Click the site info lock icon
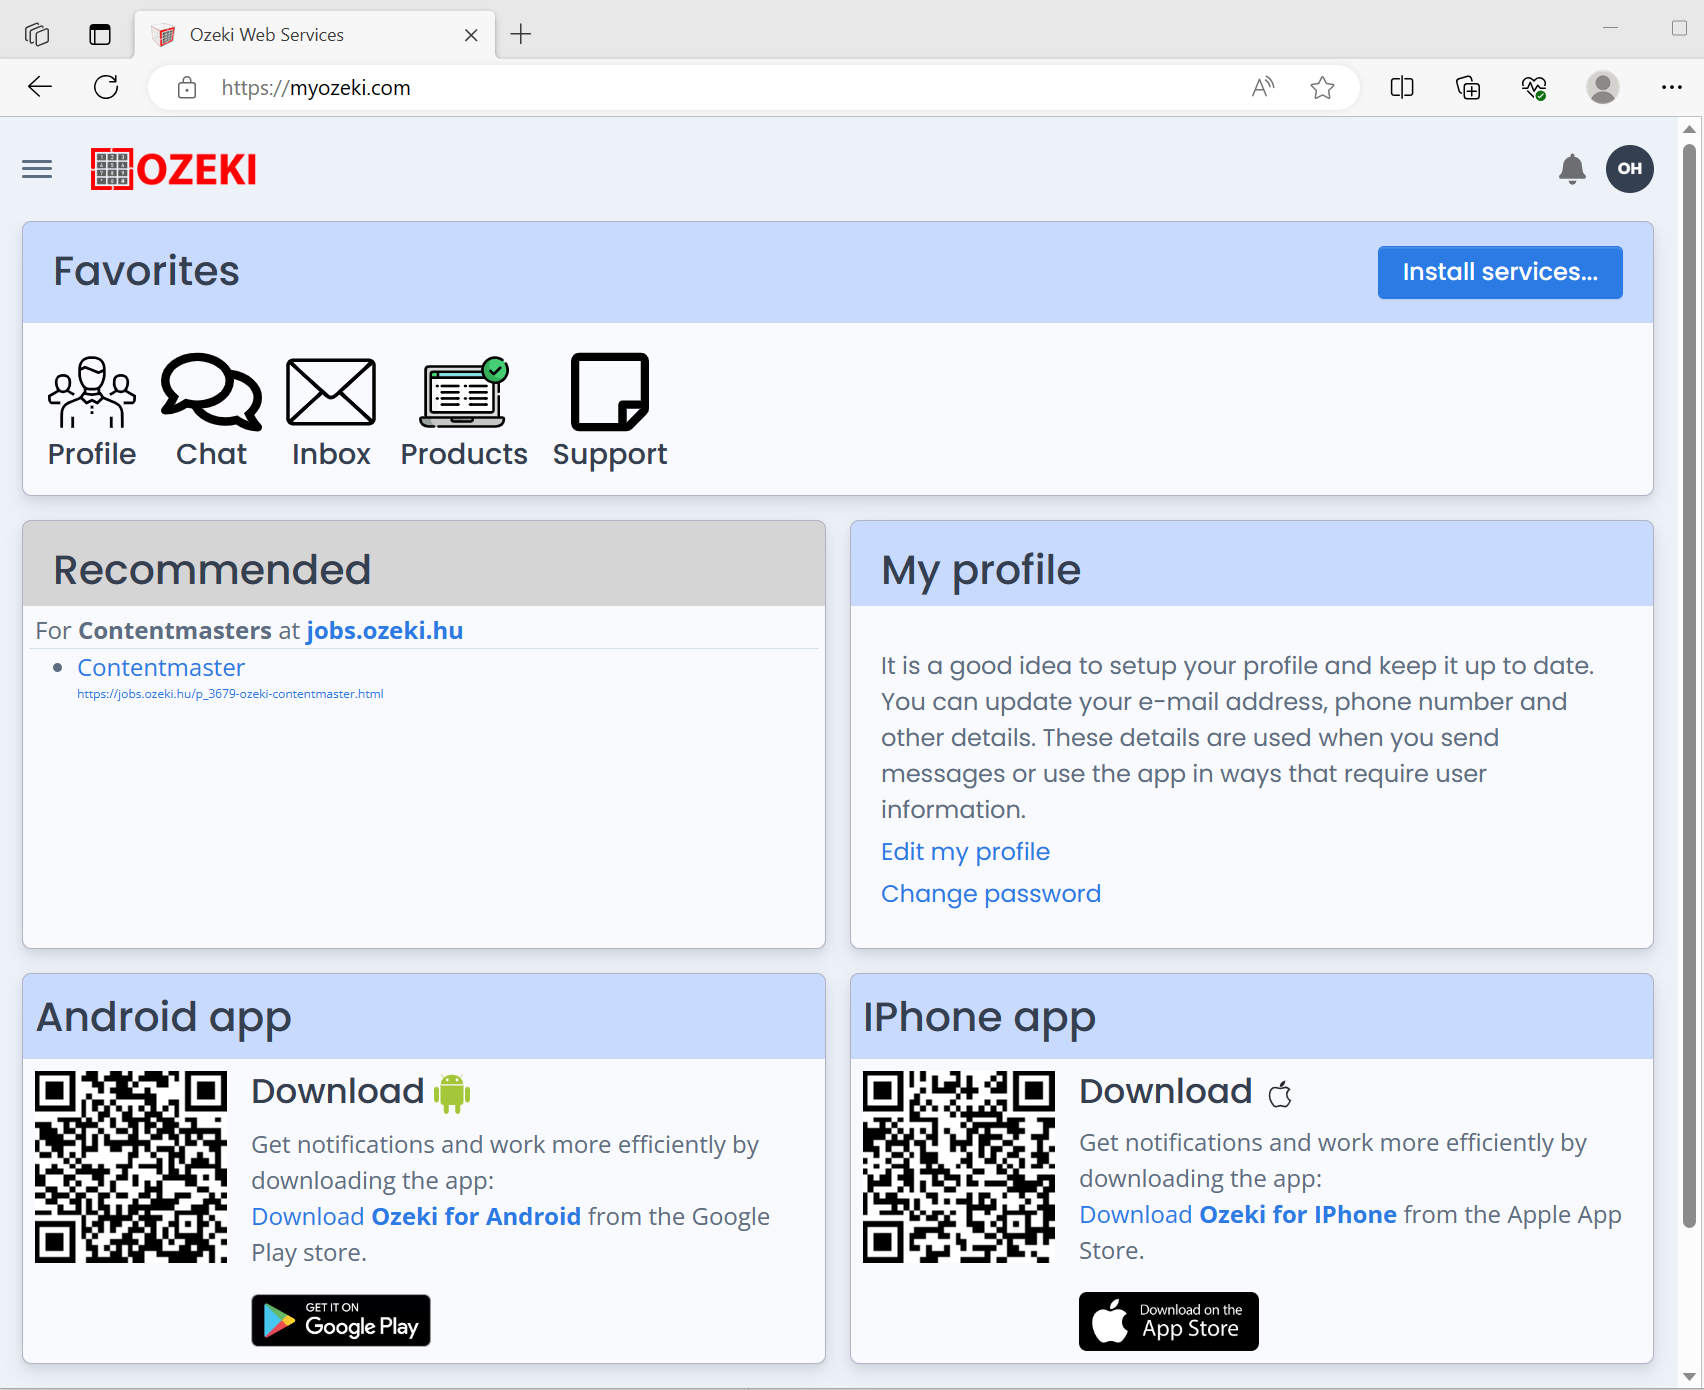The width and height of the screenshot is (1704, 1390). coord(187,88)
